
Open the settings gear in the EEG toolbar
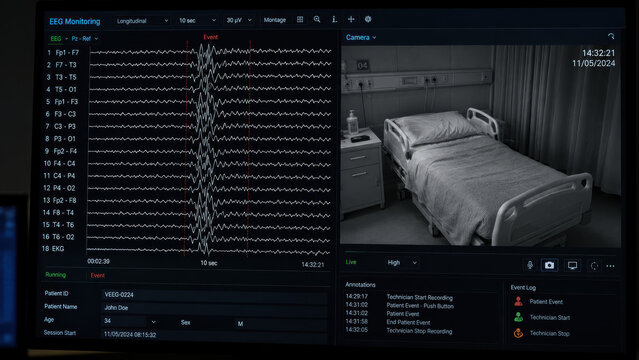(x=368, y=19)
